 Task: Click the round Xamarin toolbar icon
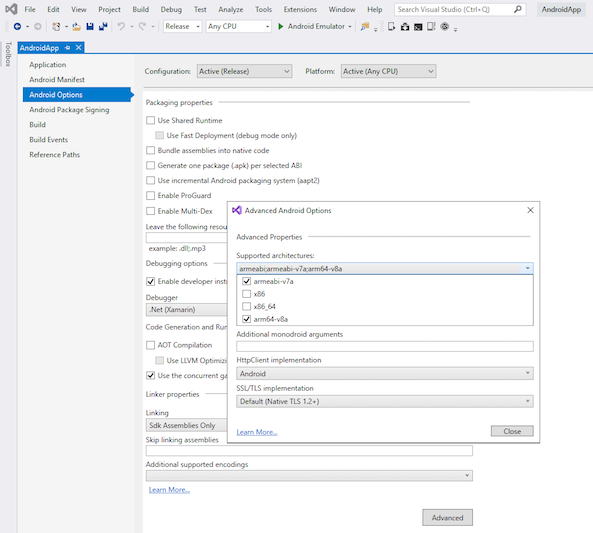click(445, 26)
